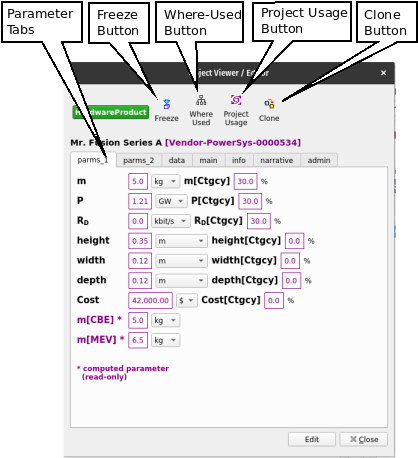Screen dimensions: 418x458
Task: Switch to the parms_2 tab
Action: pyautogui.click(x=139, y=160)
